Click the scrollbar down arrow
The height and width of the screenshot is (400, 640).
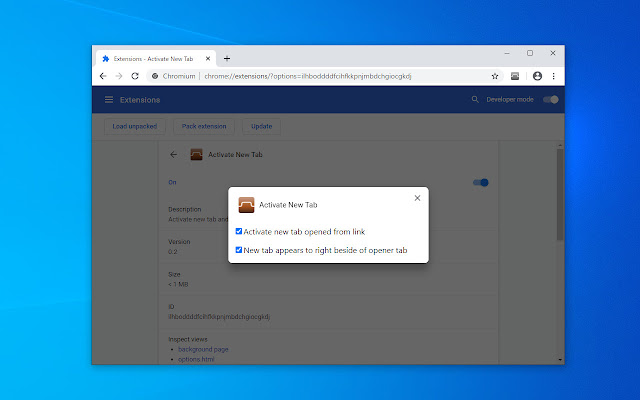[x=560, y=360]
